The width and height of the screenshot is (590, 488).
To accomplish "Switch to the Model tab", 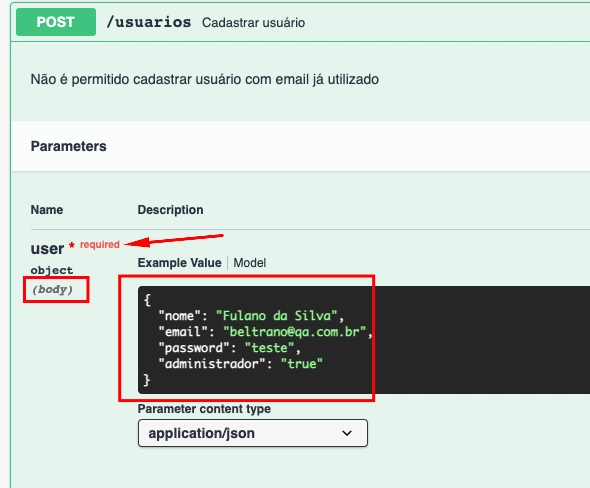I will (x=249, y=263).
